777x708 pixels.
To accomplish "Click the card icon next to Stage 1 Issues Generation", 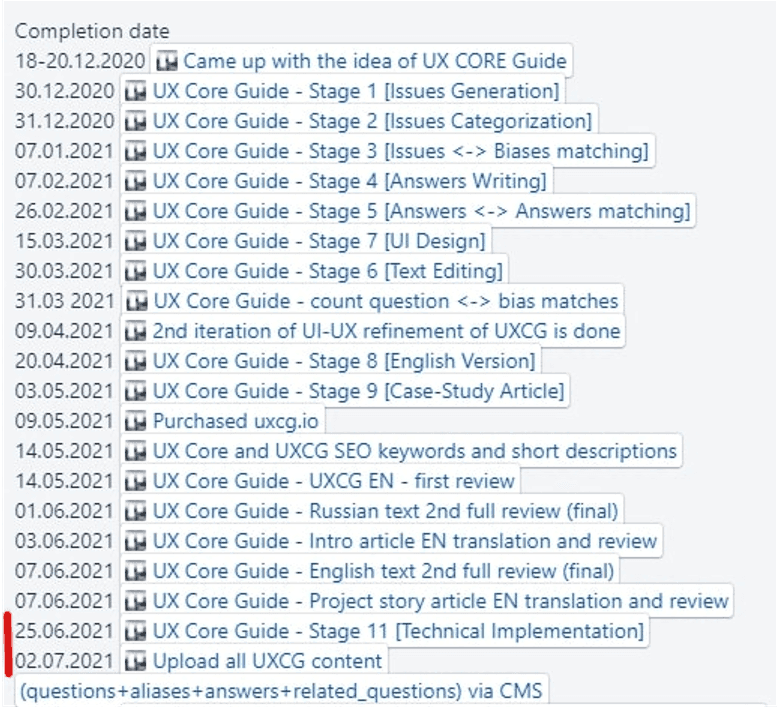I will [137, 92].
